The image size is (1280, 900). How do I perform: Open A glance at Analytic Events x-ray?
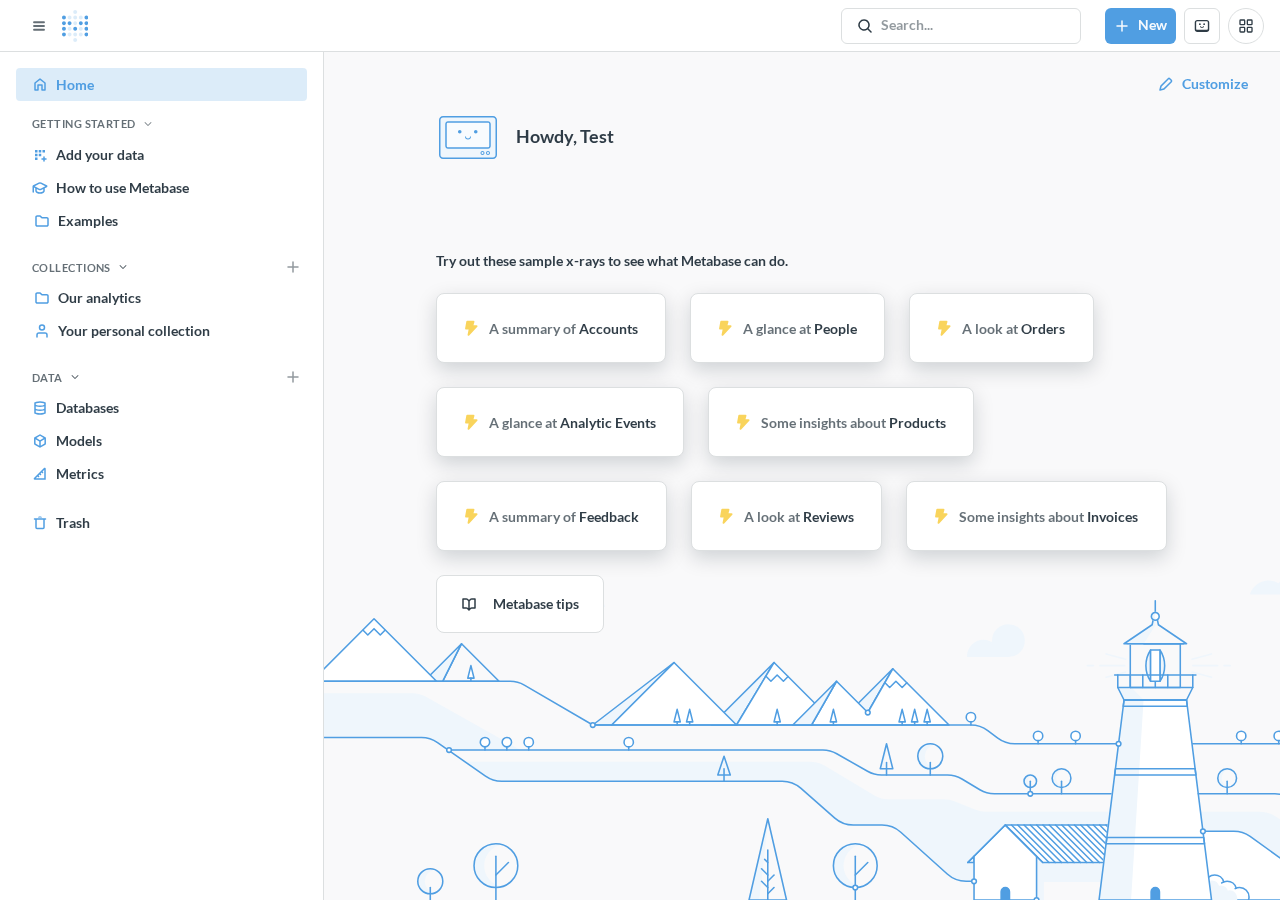560,422
